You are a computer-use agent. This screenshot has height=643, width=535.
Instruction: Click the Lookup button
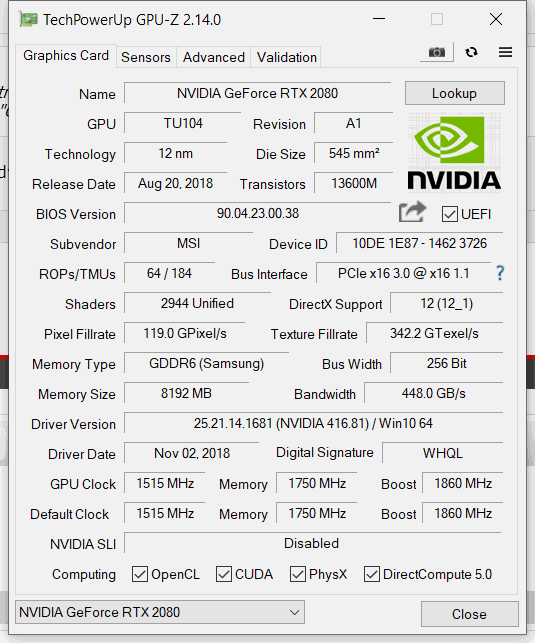click(455, 93)
